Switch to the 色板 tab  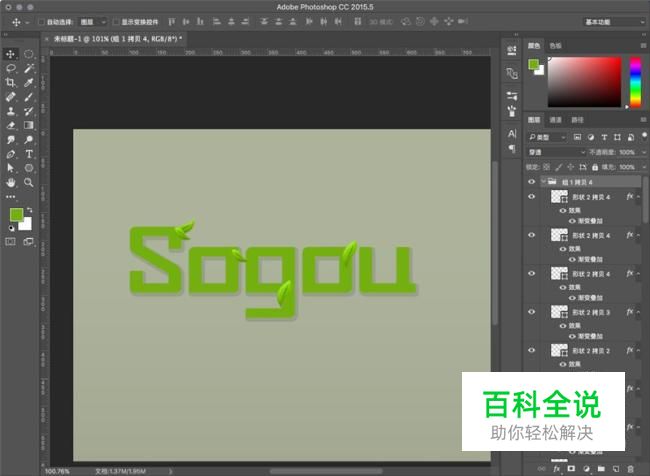click(556, 45)
